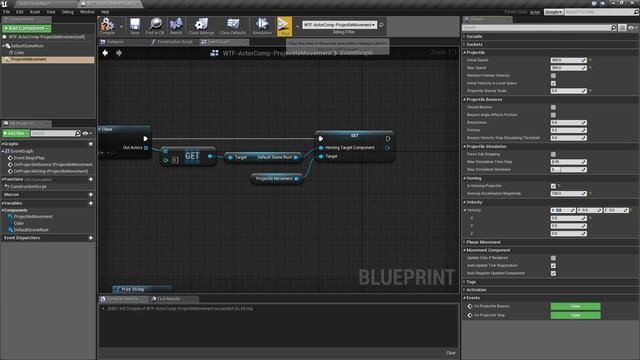Open the Add Component dropdown
The width and height of the screenshot is (640, 360).
[27, 28]
